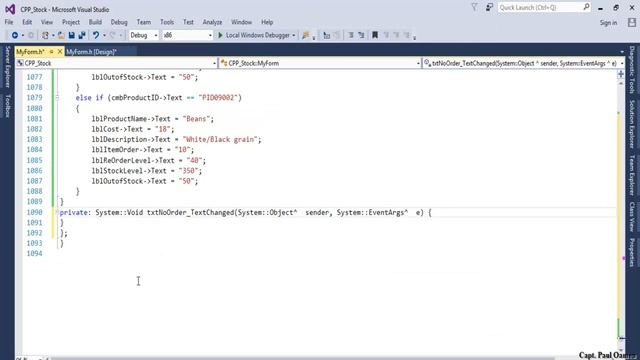Open the Properties side panel
Image resolution: width=640 pixels, height=360 pixels.
tap(632, 253)
